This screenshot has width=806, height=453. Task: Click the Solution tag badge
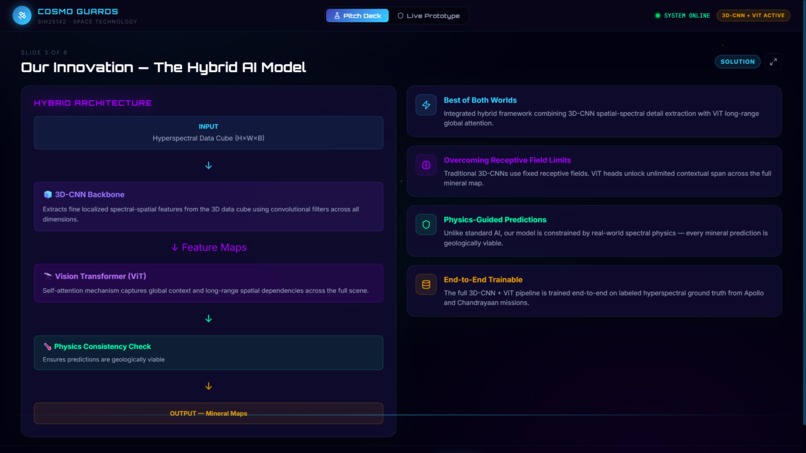pos(737,62)
